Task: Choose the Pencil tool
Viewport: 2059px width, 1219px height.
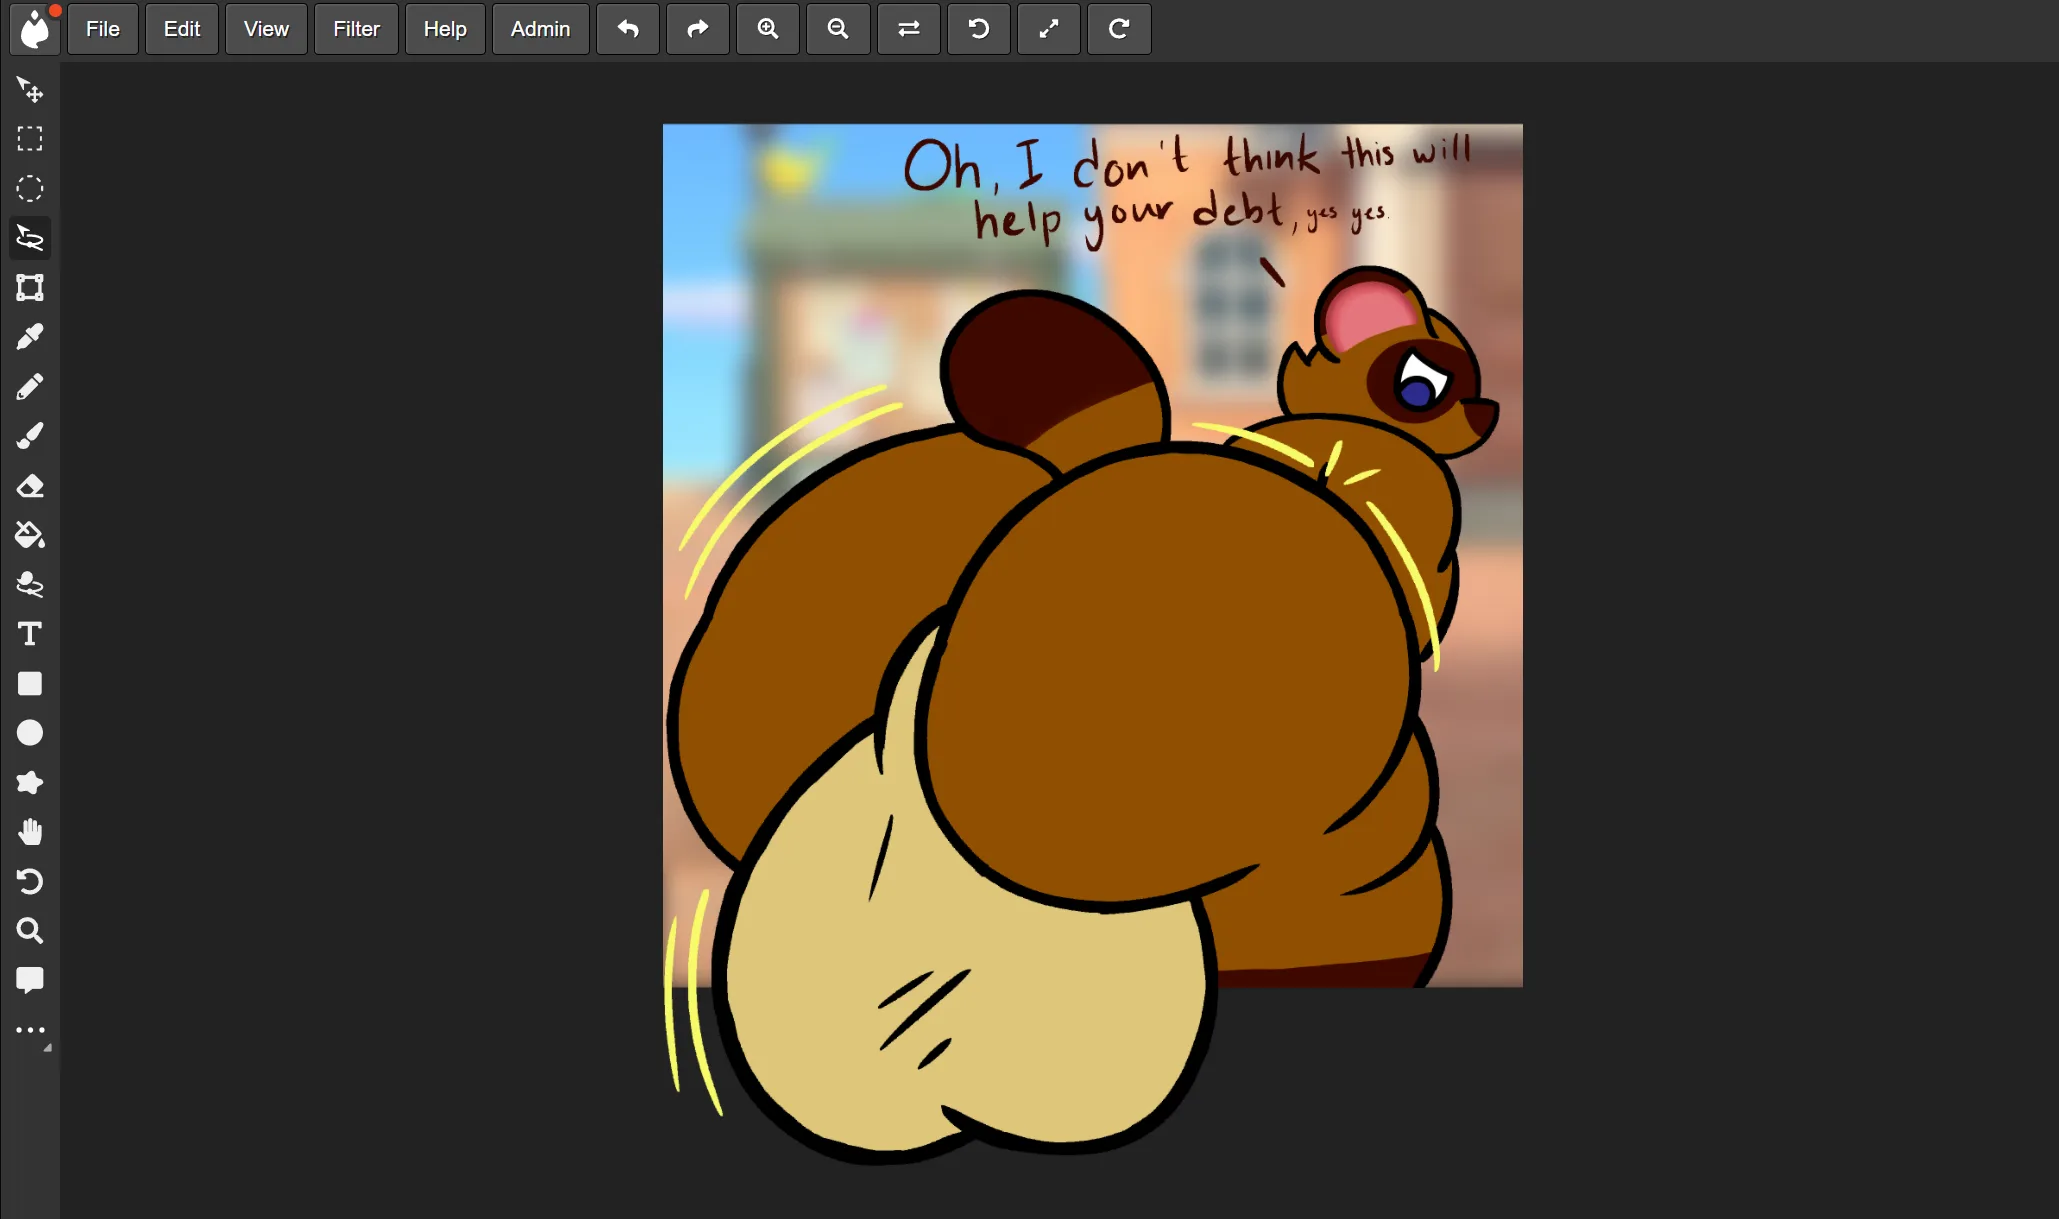Action: tap(30, 387)
